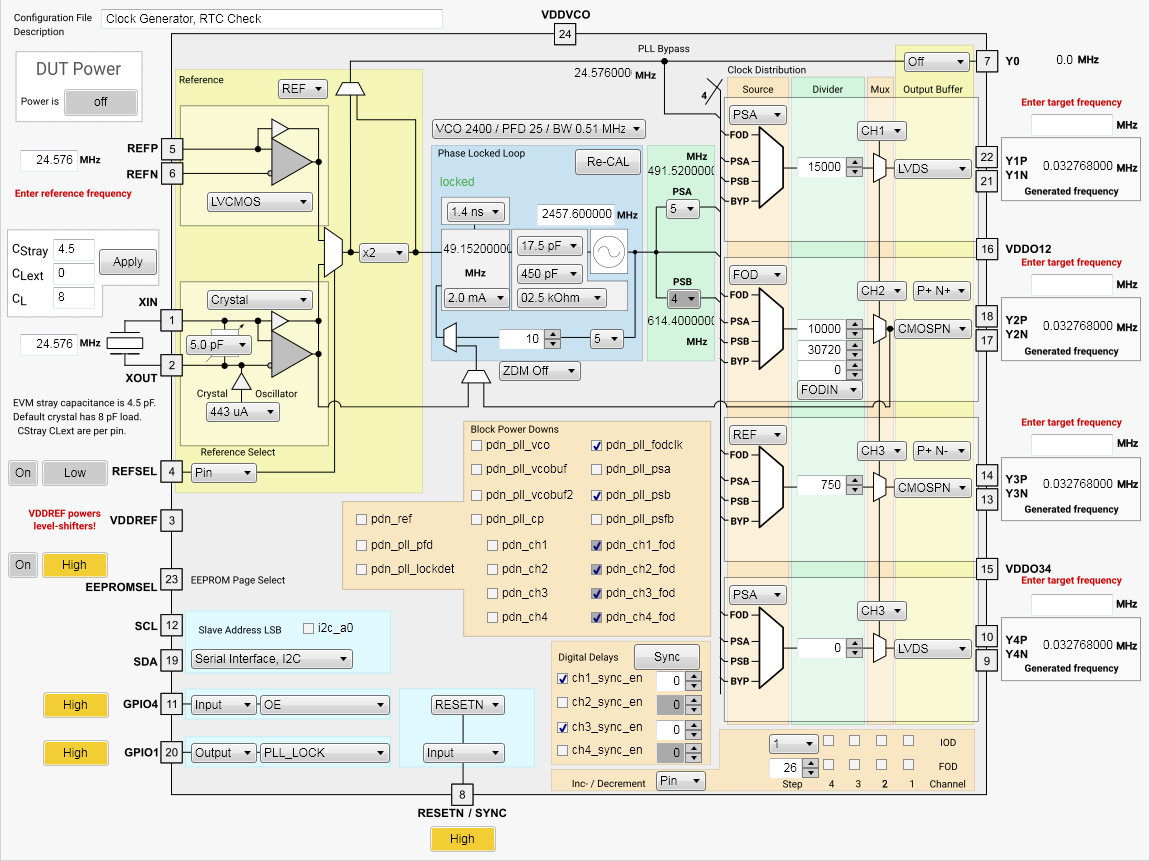Click Apply for stray capacitance settings
The width and height of the screenshot is (1150, 861).
(x=127, y=262)
